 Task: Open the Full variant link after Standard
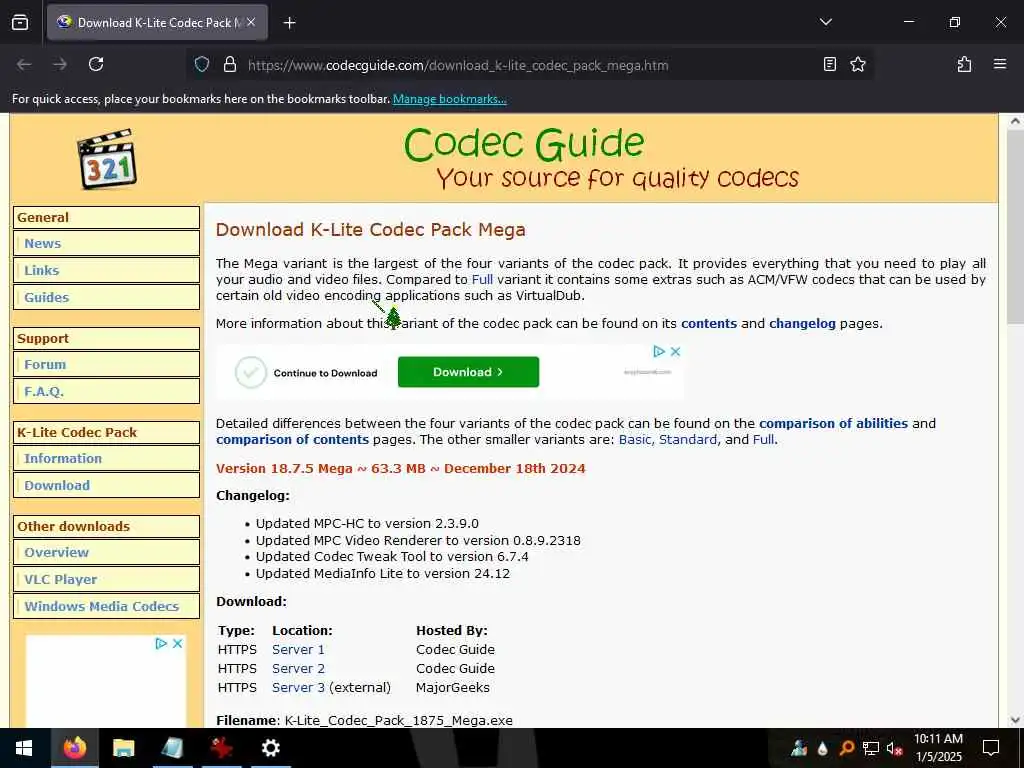(x=763, y=440)
